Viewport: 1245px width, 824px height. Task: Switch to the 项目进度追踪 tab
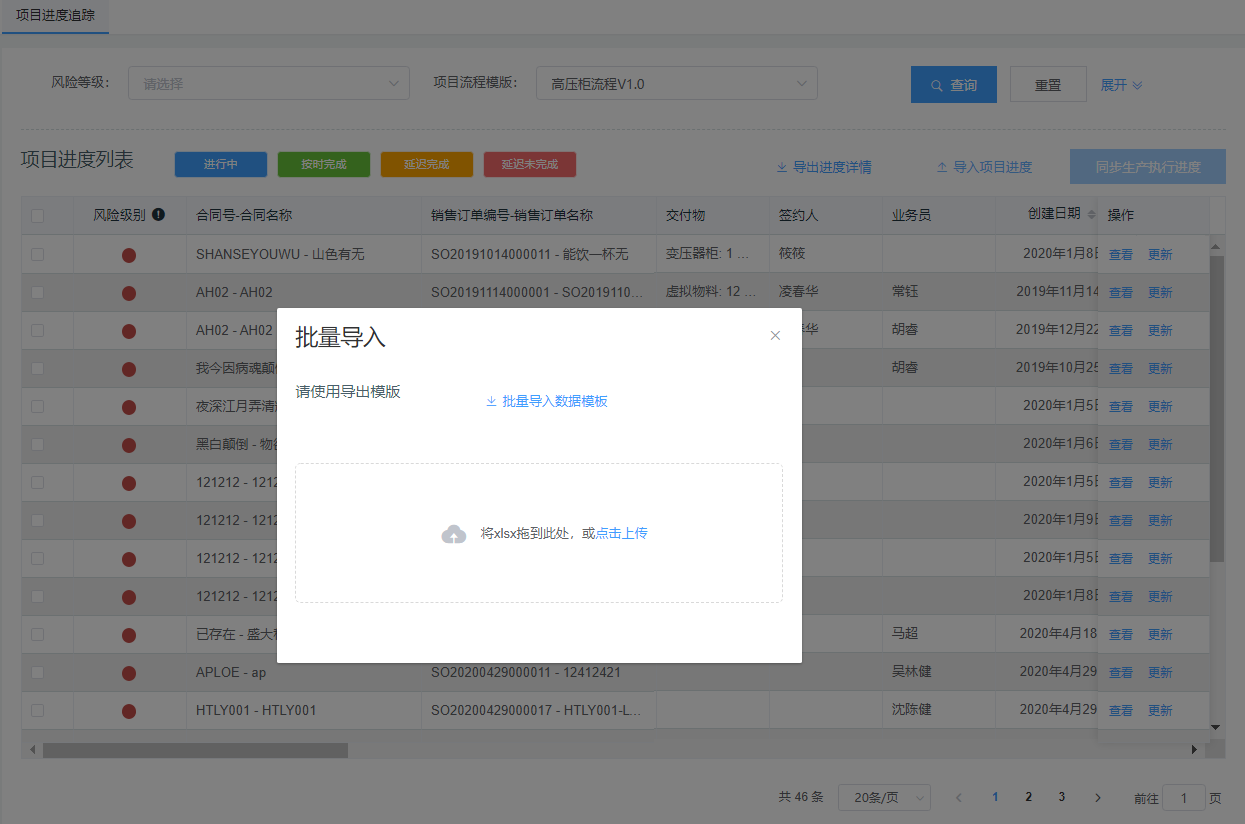(55, 16)
